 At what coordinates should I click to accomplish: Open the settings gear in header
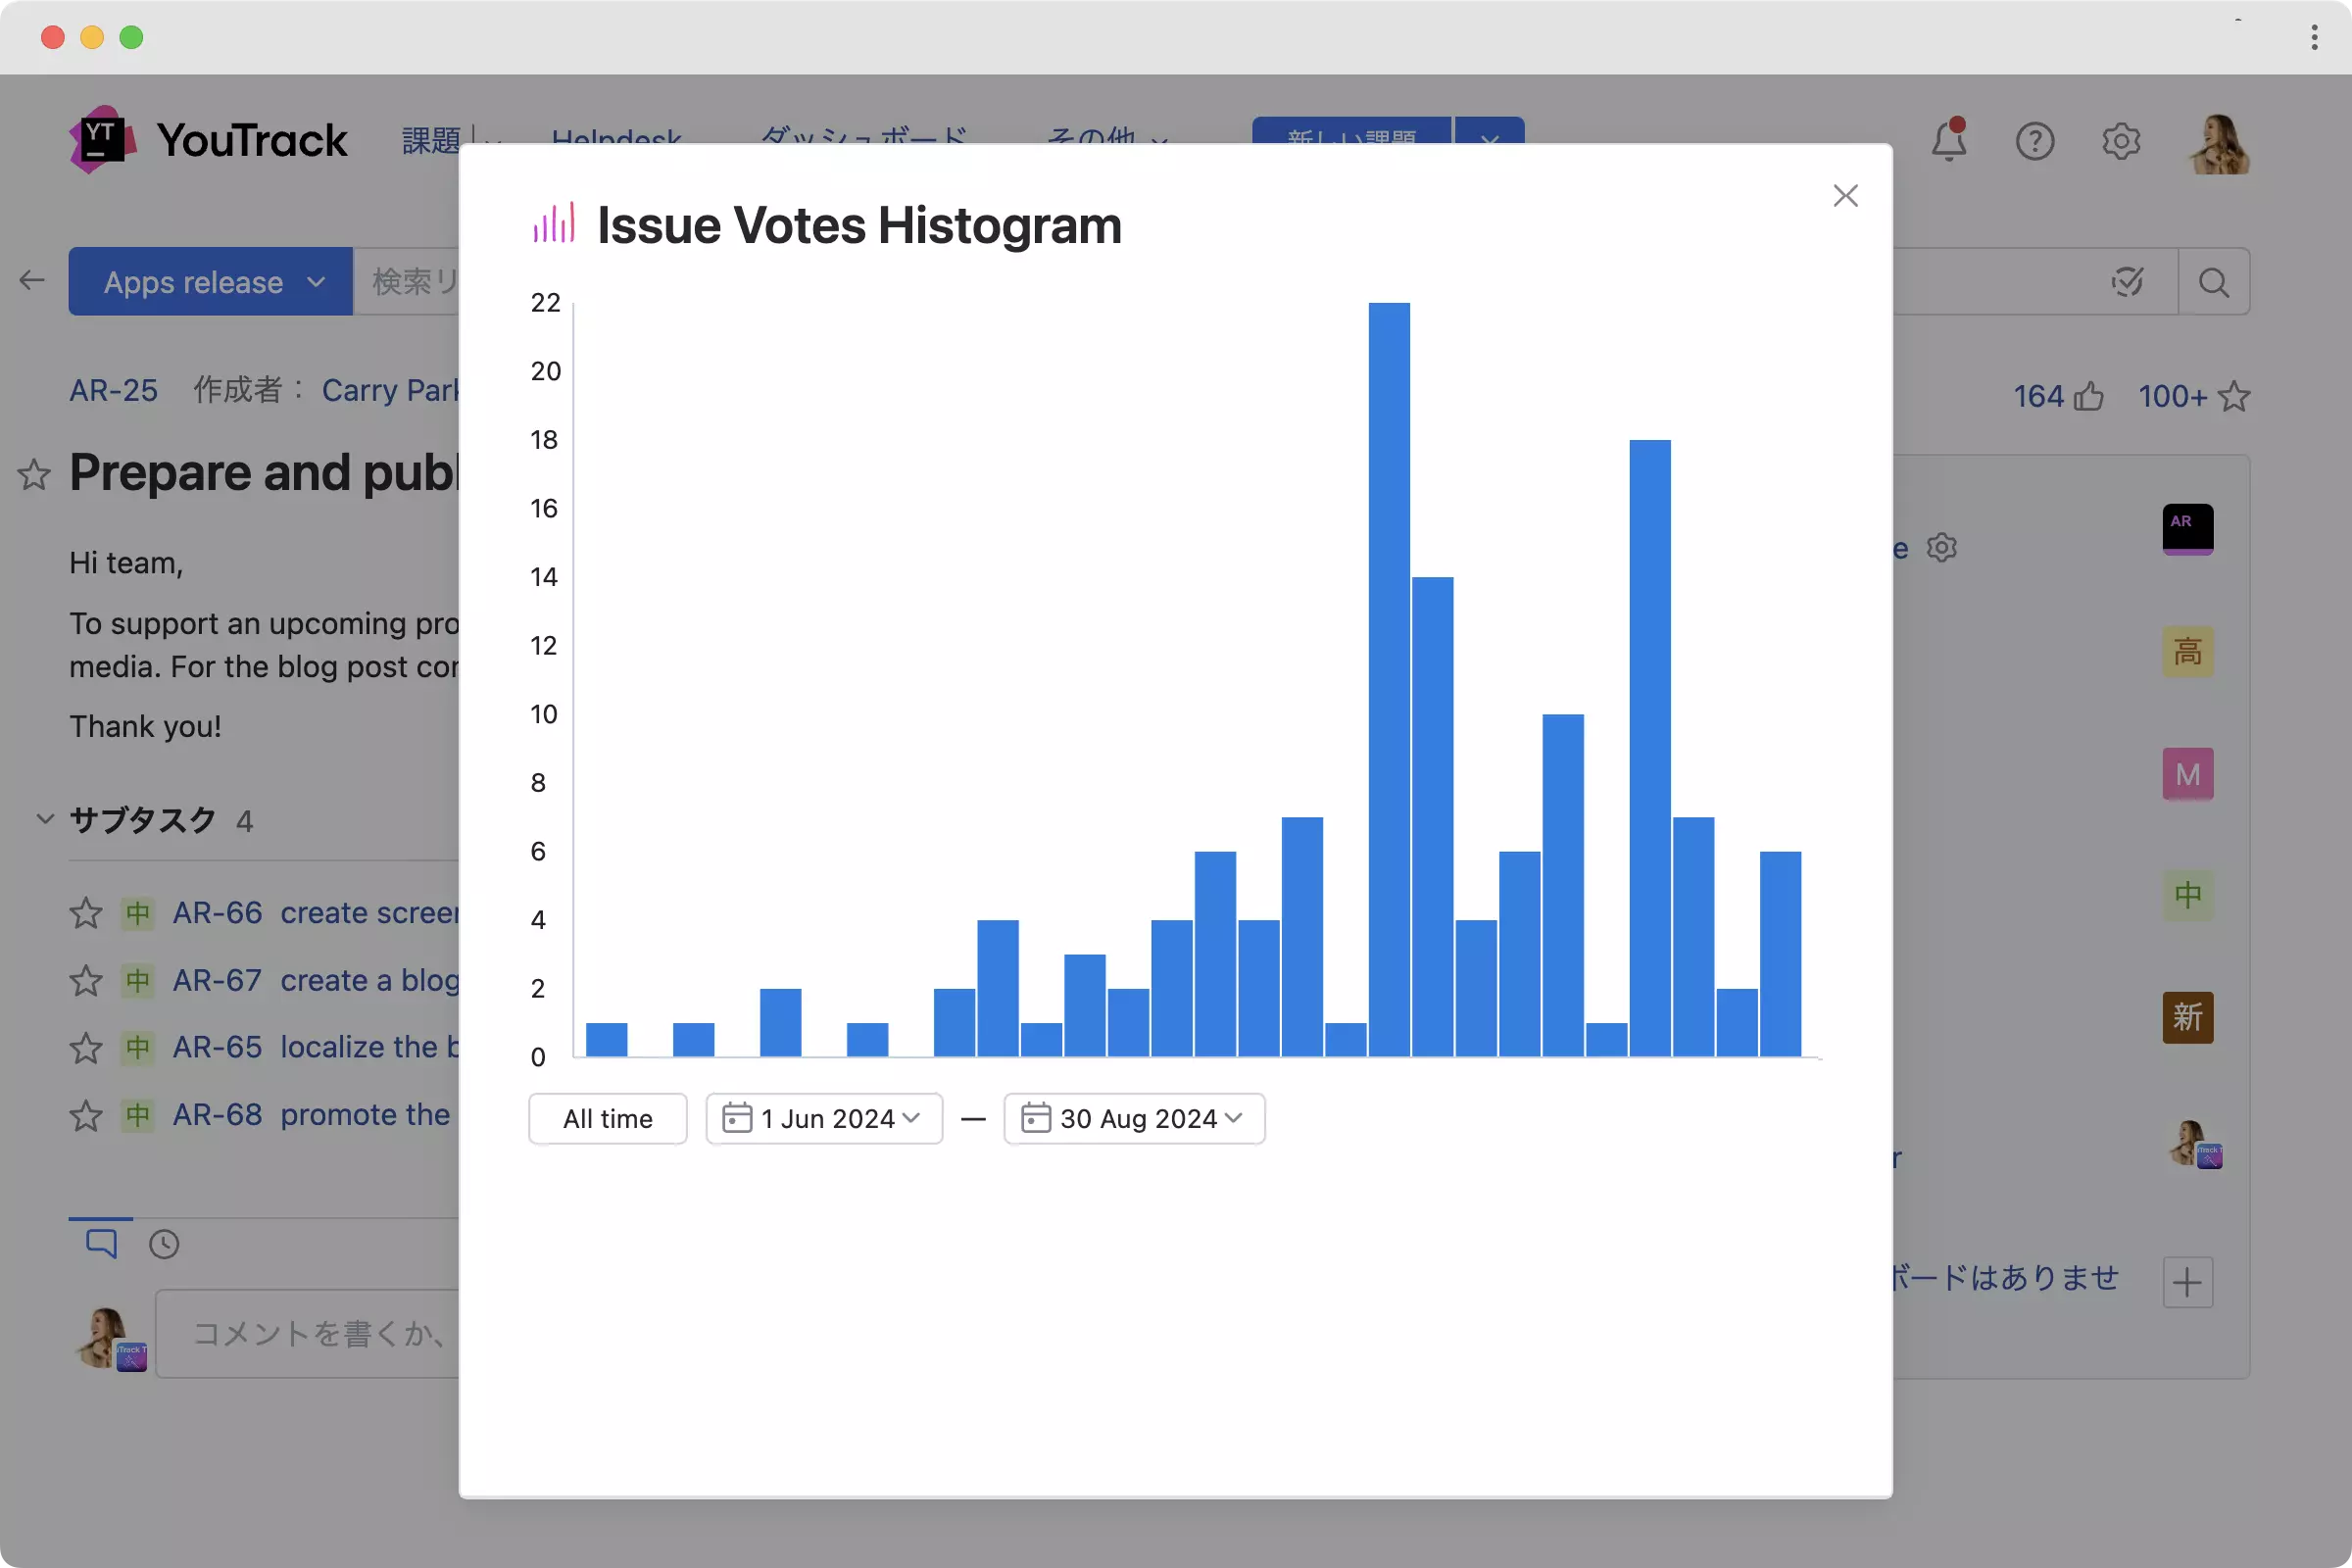pyautogui.click(x=2120, y=141)
